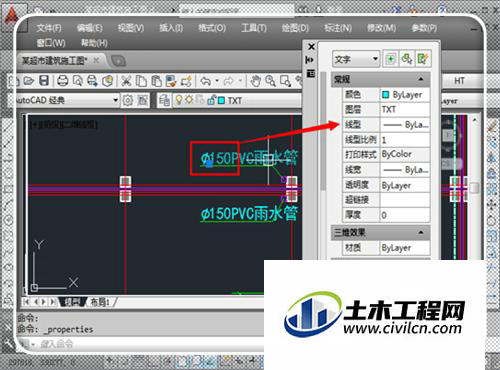Click the Workspace Settings gear icon
The height and width of the screenshot is (370, 500).
(x=128, y=100)
